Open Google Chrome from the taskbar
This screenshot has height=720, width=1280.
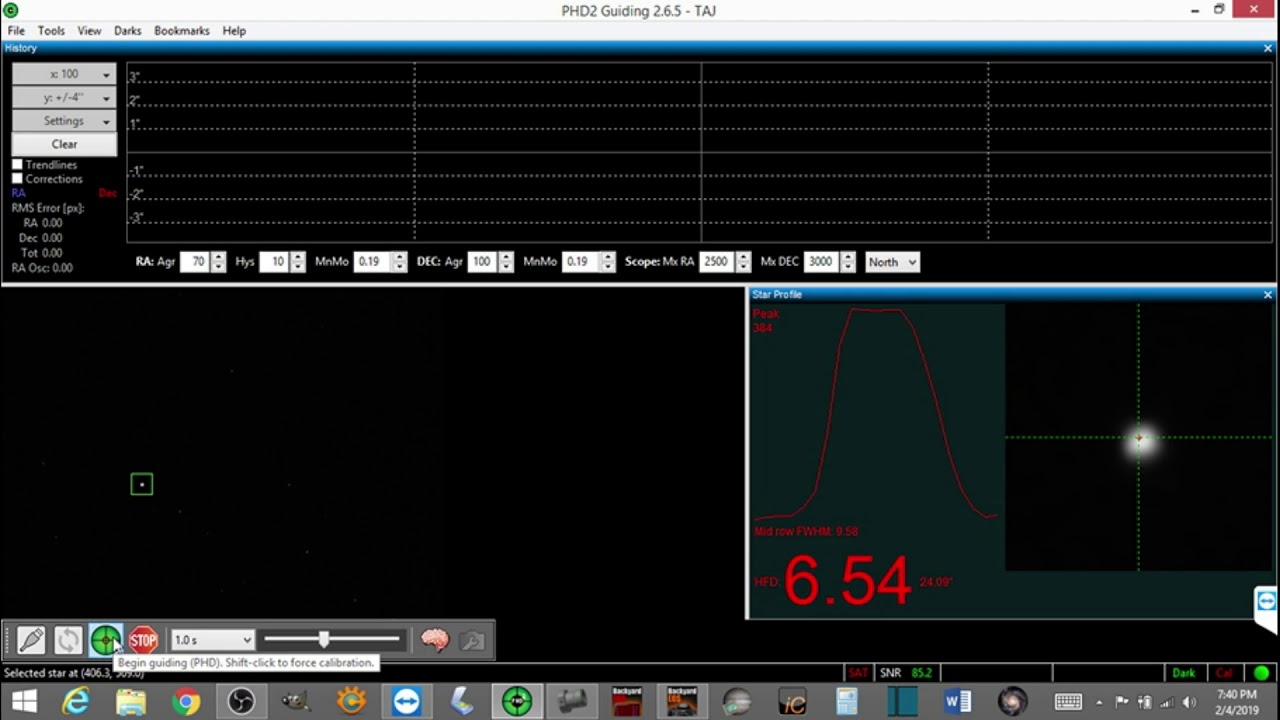pos(186,701)
